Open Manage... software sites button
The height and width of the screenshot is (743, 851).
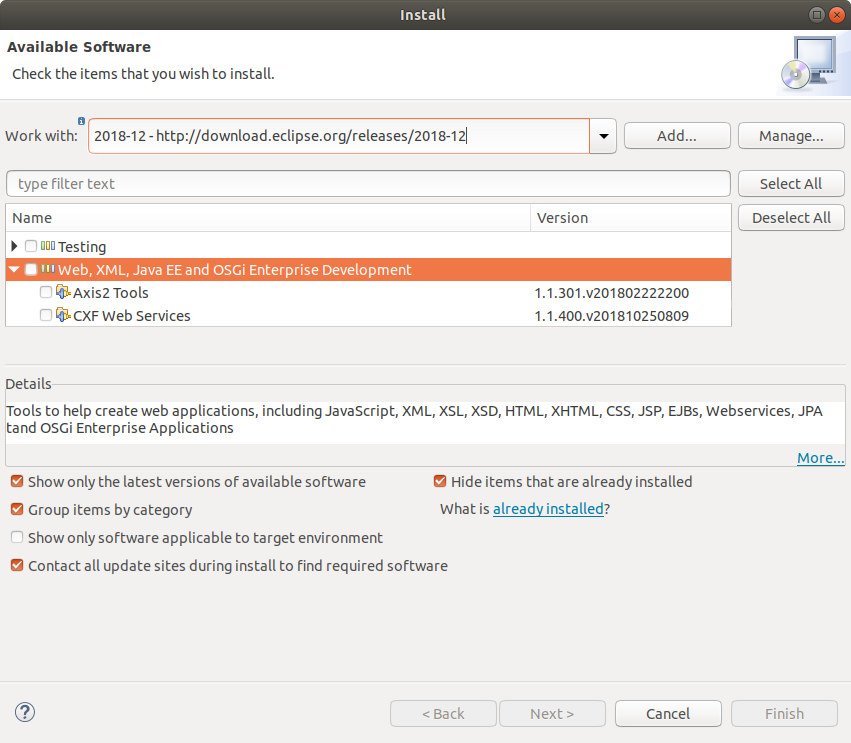791,136
